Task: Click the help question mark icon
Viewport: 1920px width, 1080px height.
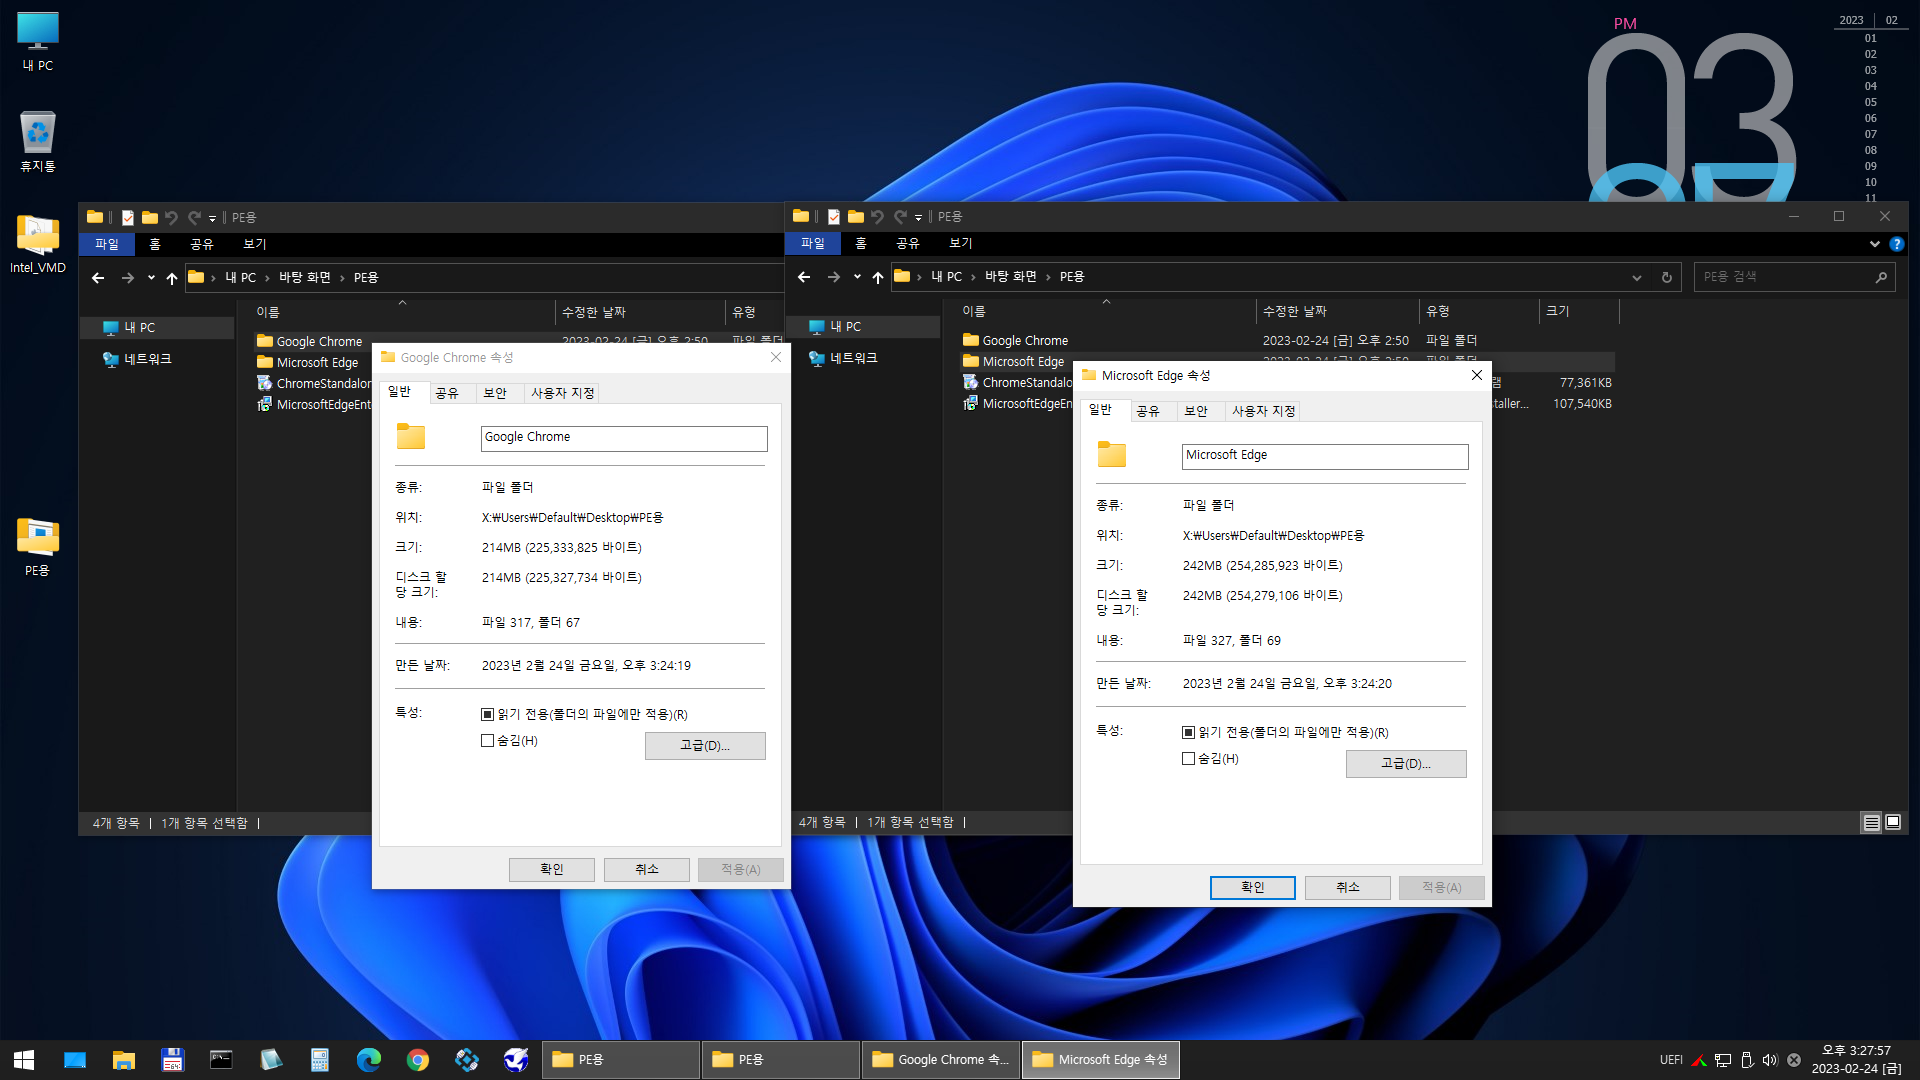Action: (x=1897, y=244)
